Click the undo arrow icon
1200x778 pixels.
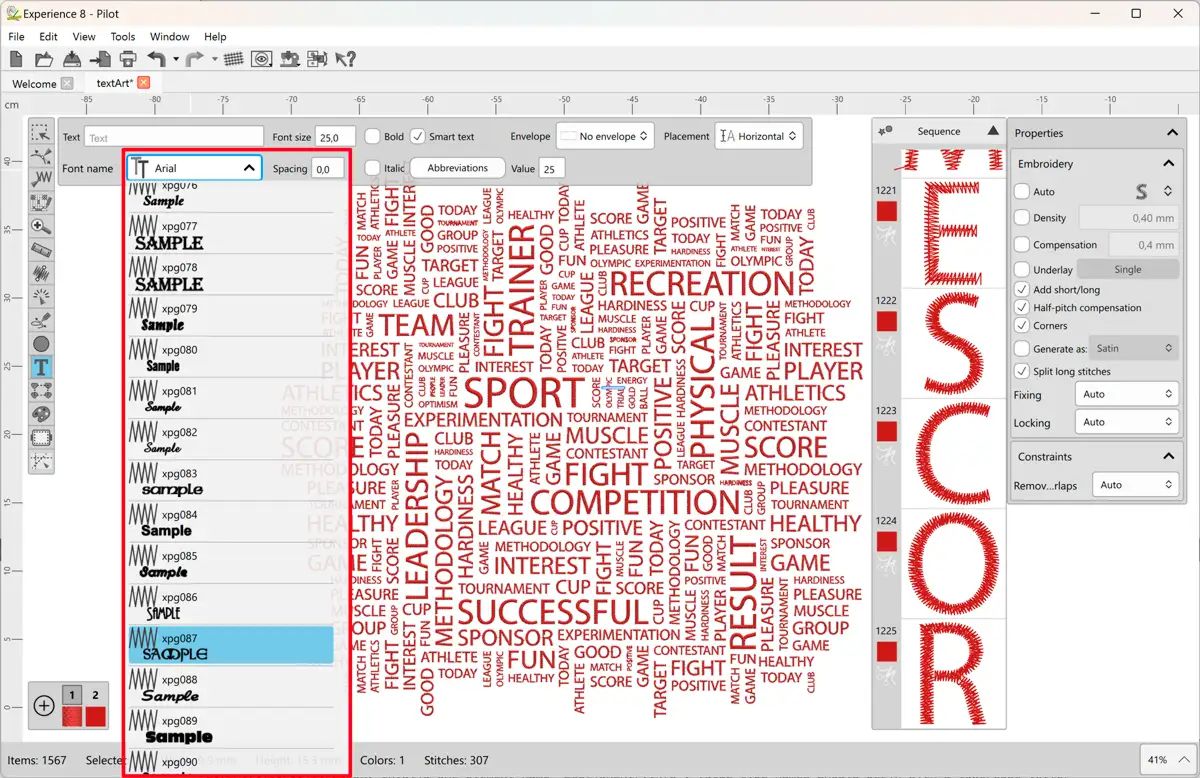[156, 59]
